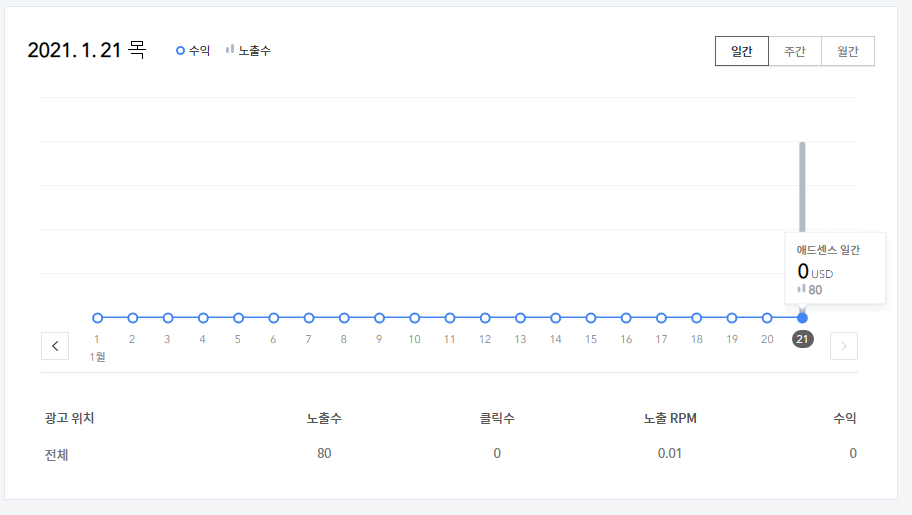Click the 15 date label on axis

tap(591, 339)
